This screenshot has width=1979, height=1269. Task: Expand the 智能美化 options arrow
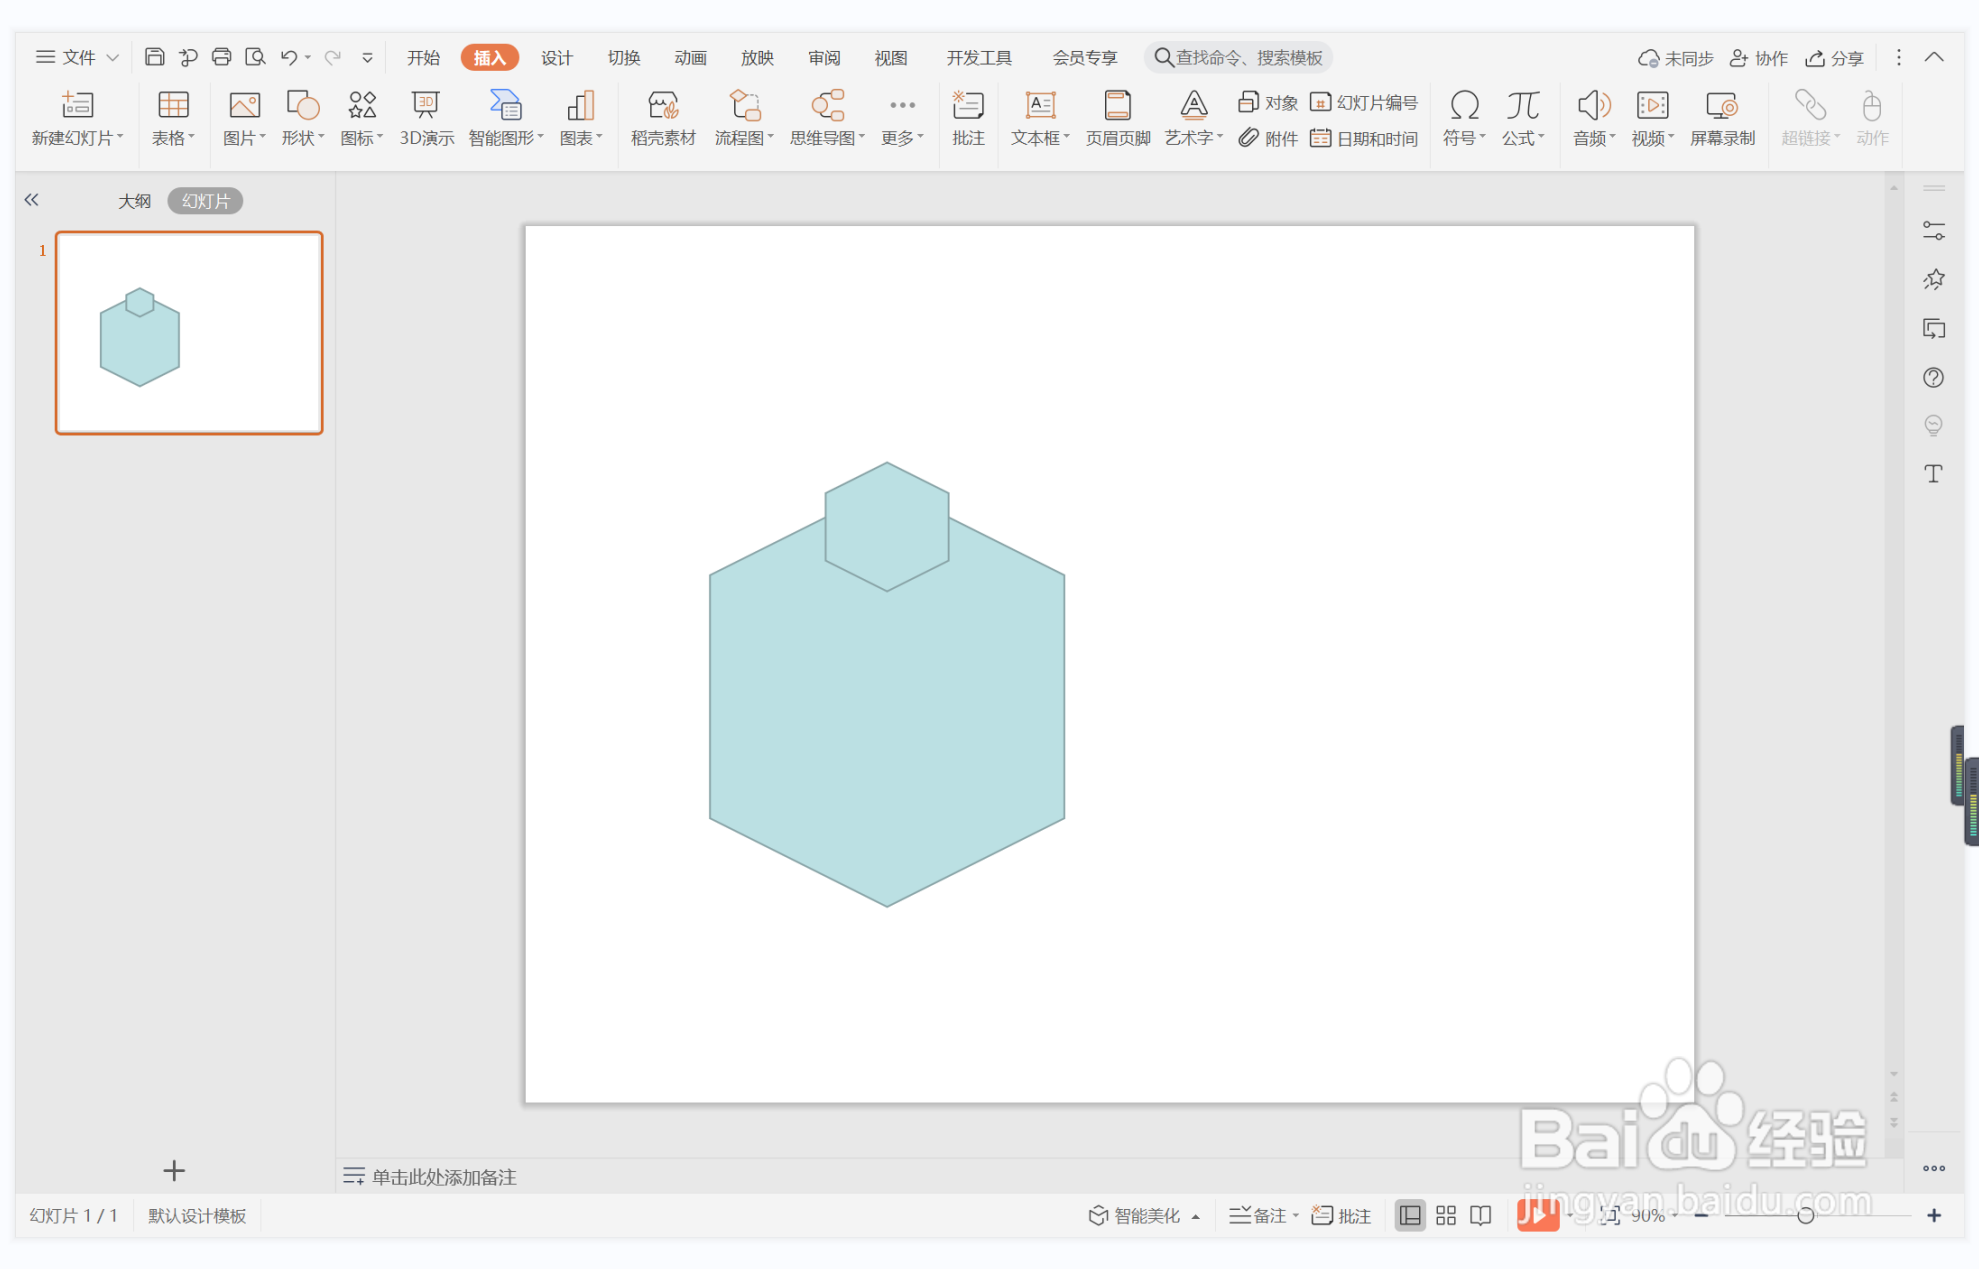click(x=1196, y=1216)
